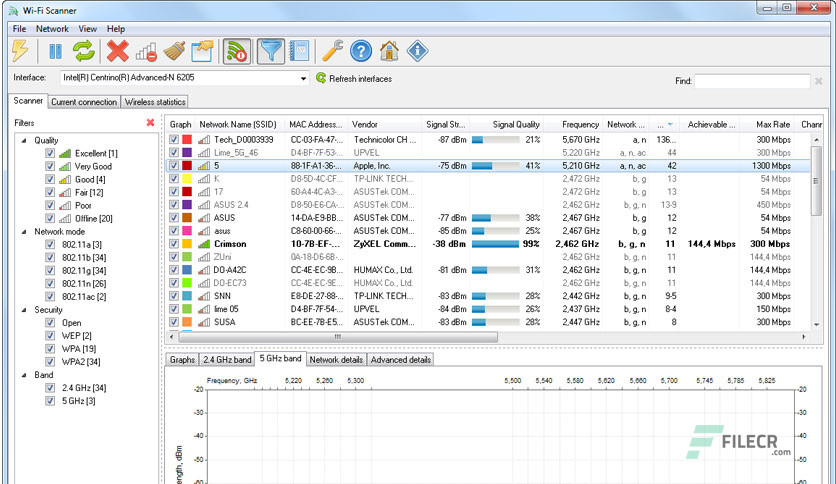Image resolution: width=836 pixels, height=484 pixels.
Task: Sort by Signal Quality column header
Action: (x=506, y=124)
